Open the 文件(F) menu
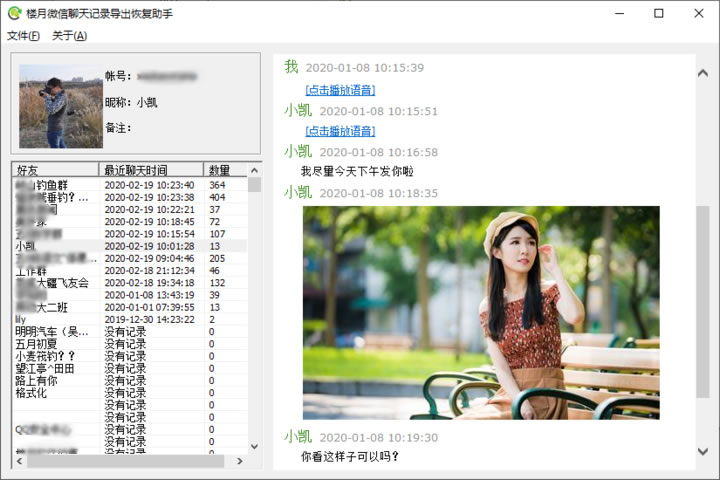 click(x=23, y=36)
